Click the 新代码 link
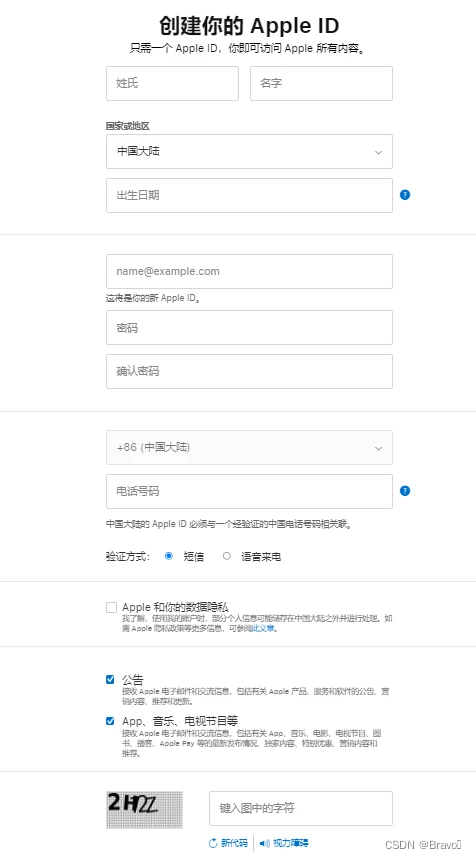This screenshot has width=476, height=859. pos(234,843)
